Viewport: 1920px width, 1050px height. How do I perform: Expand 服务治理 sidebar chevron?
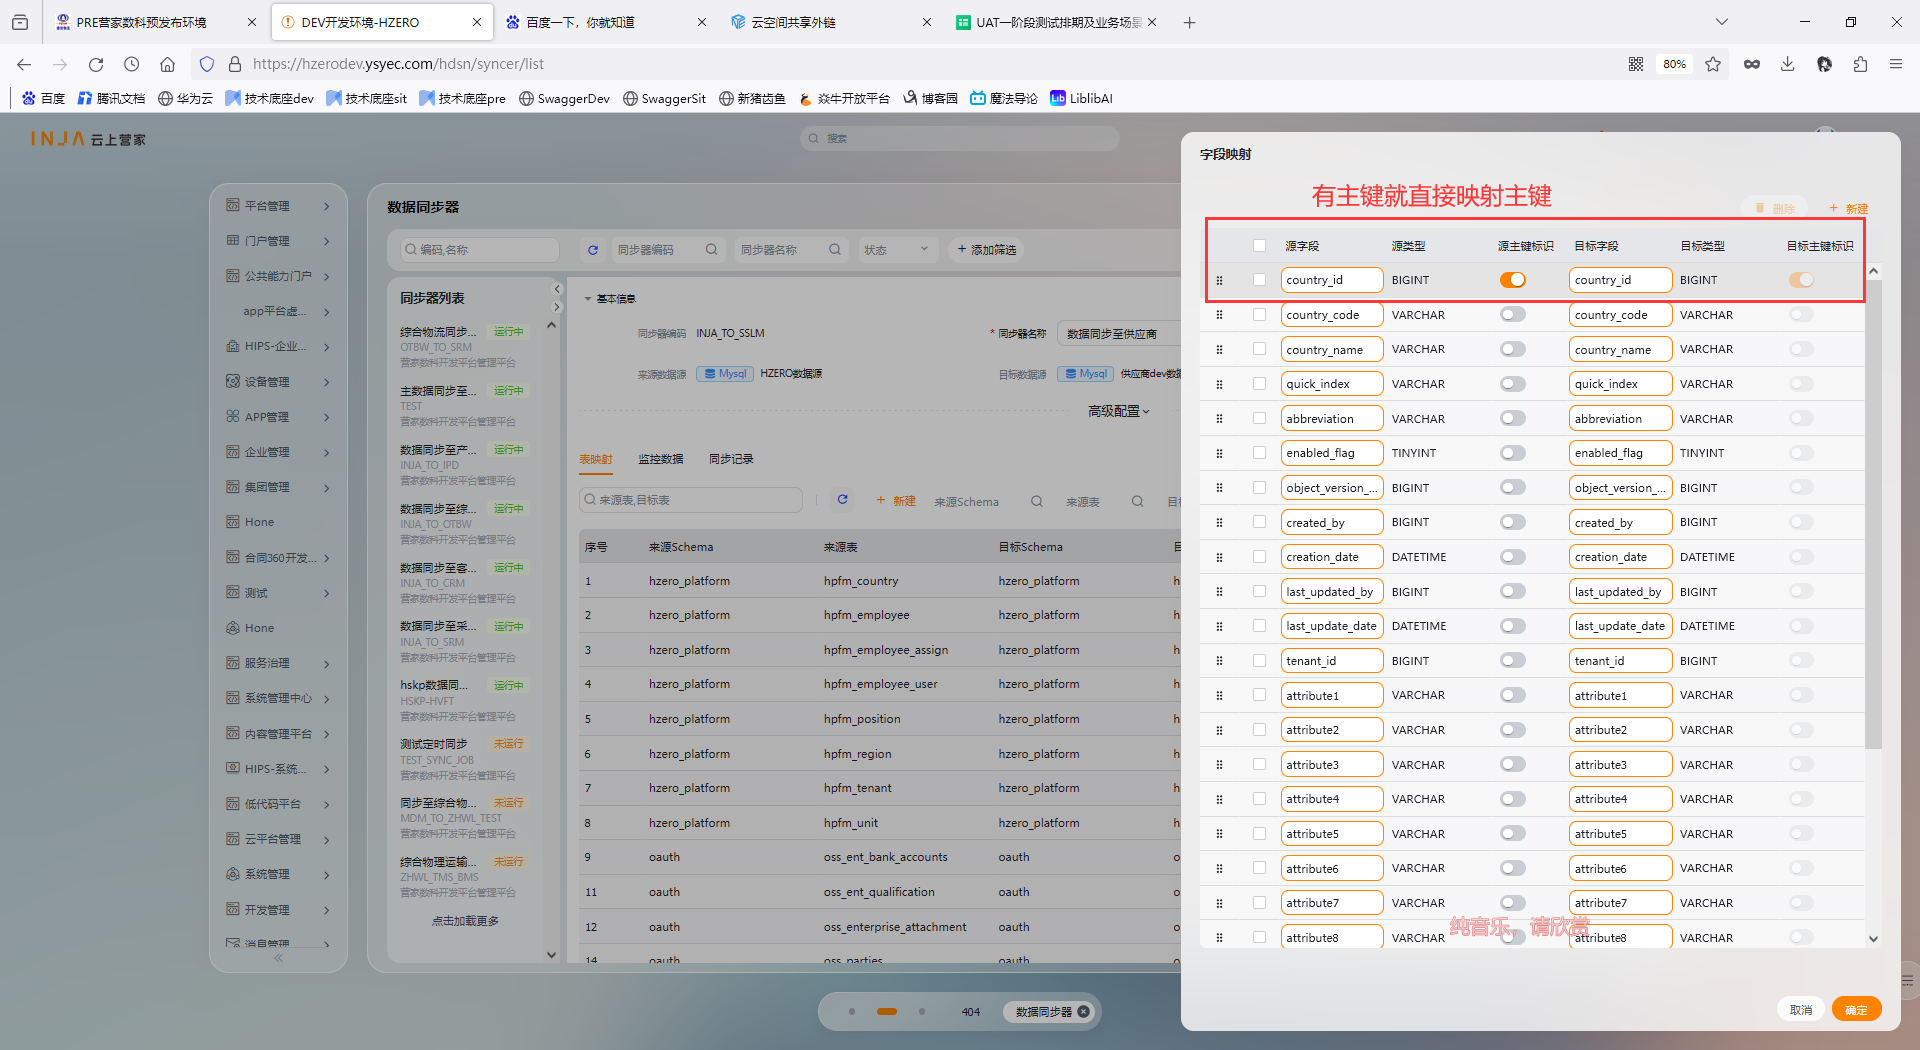(x=327, y=663)
